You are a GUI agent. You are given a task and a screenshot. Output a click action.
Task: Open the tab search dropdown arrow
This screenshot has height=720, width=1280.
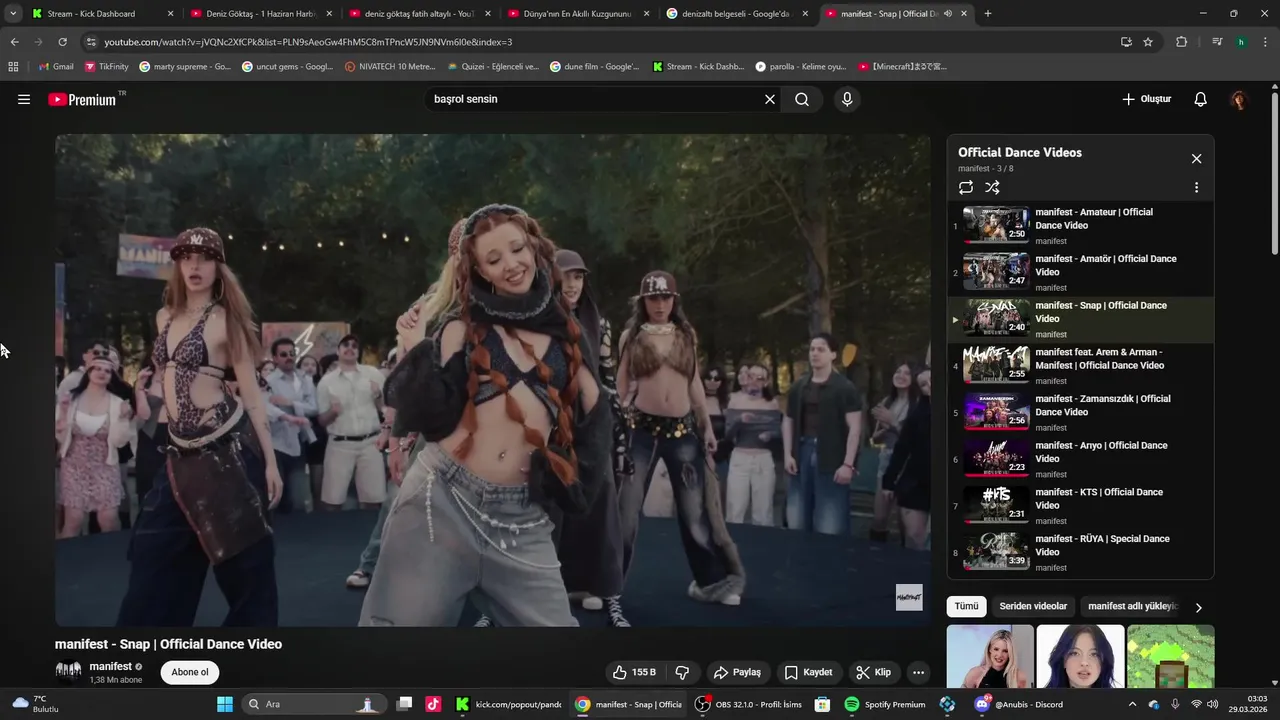click(13, 14)
